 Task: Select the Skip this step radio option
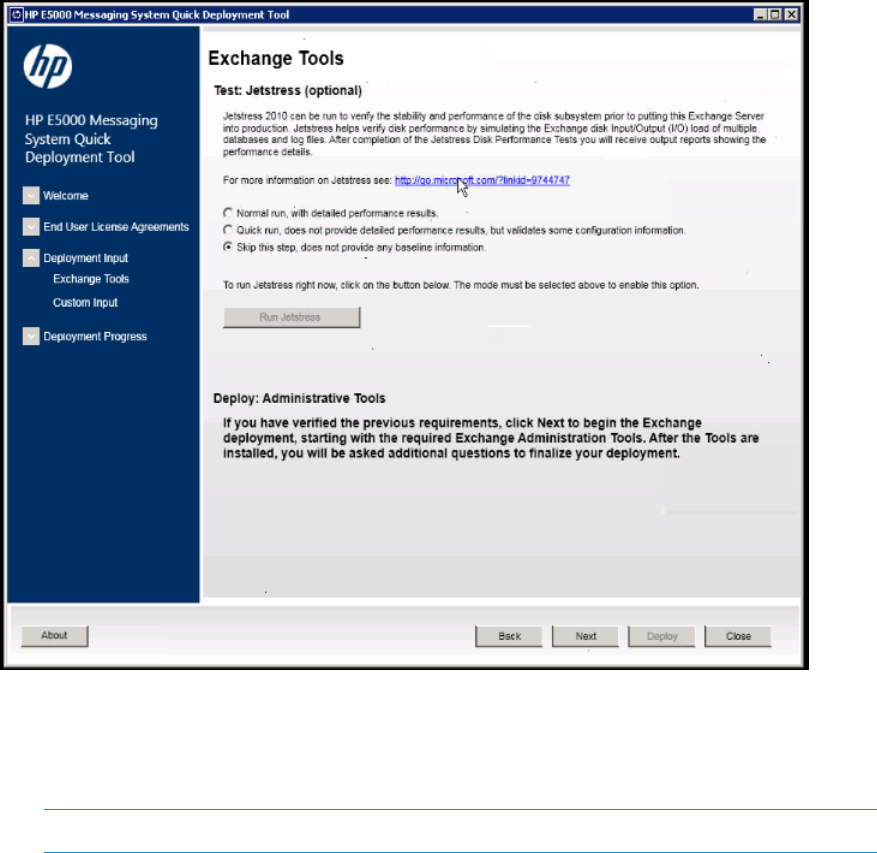228,247
